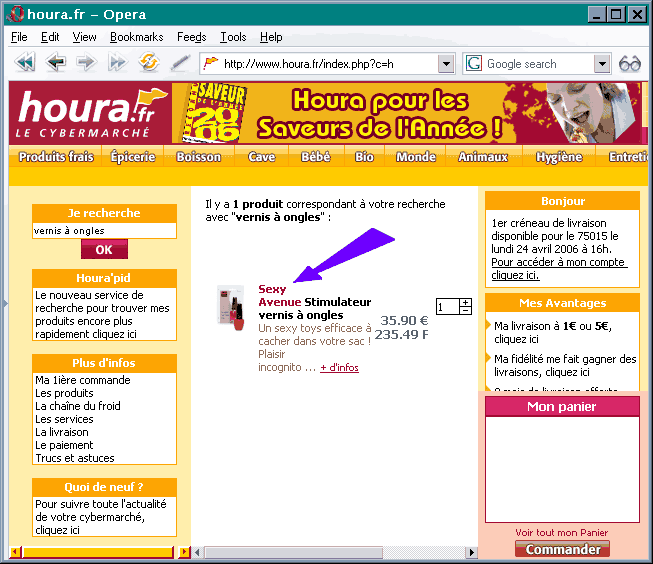This screenshot has height=564, width=653.
Task: Open Le paiement link
Action: [x=64, y=445]
